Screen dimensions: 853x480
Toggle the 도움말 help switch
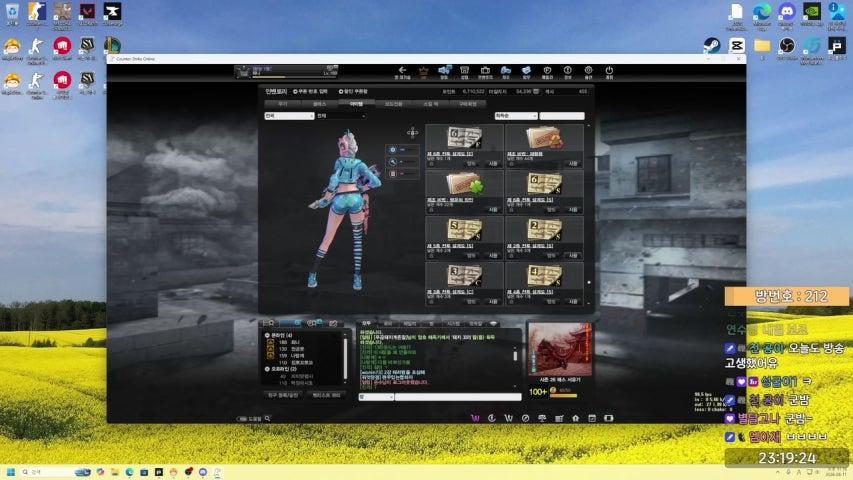point(242,419)
